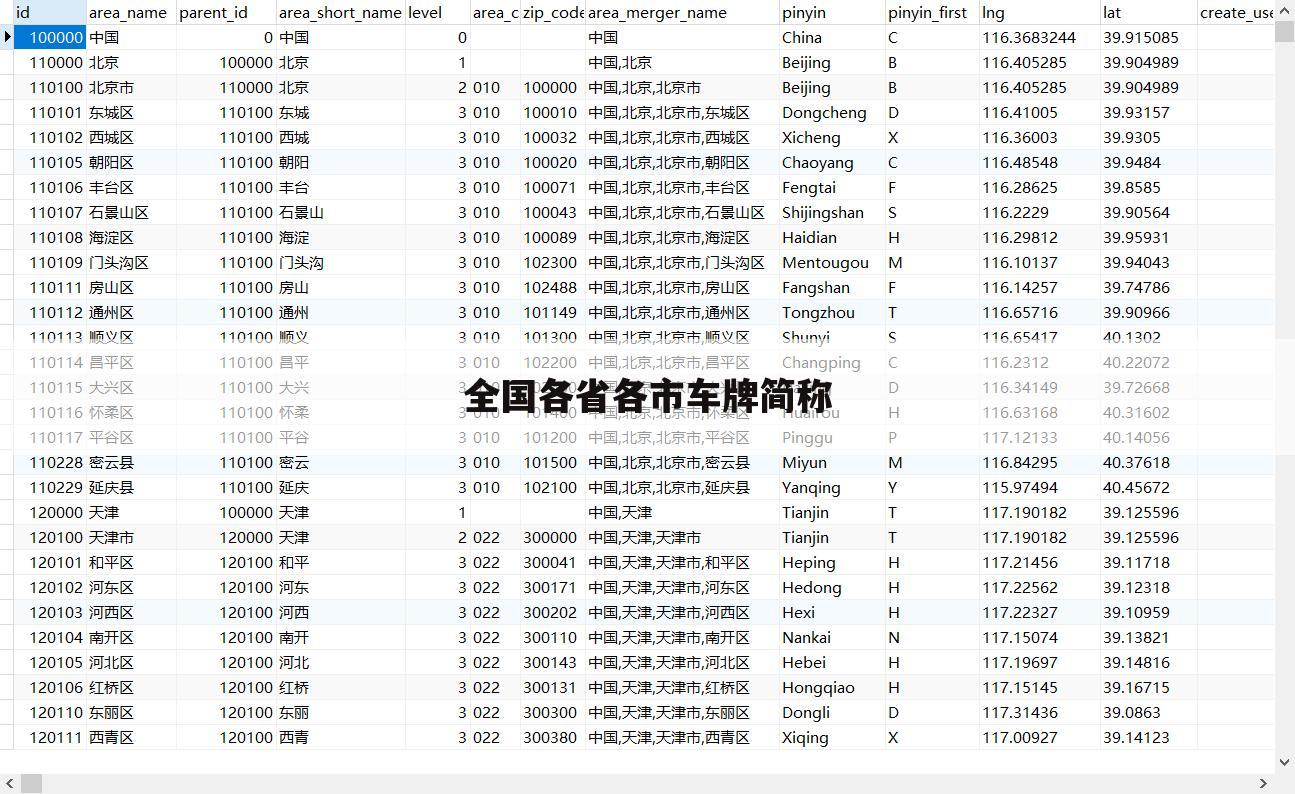Click zip_code cell 100032
Viewport: 1295px width, 794px height.
tap(553, 137)
